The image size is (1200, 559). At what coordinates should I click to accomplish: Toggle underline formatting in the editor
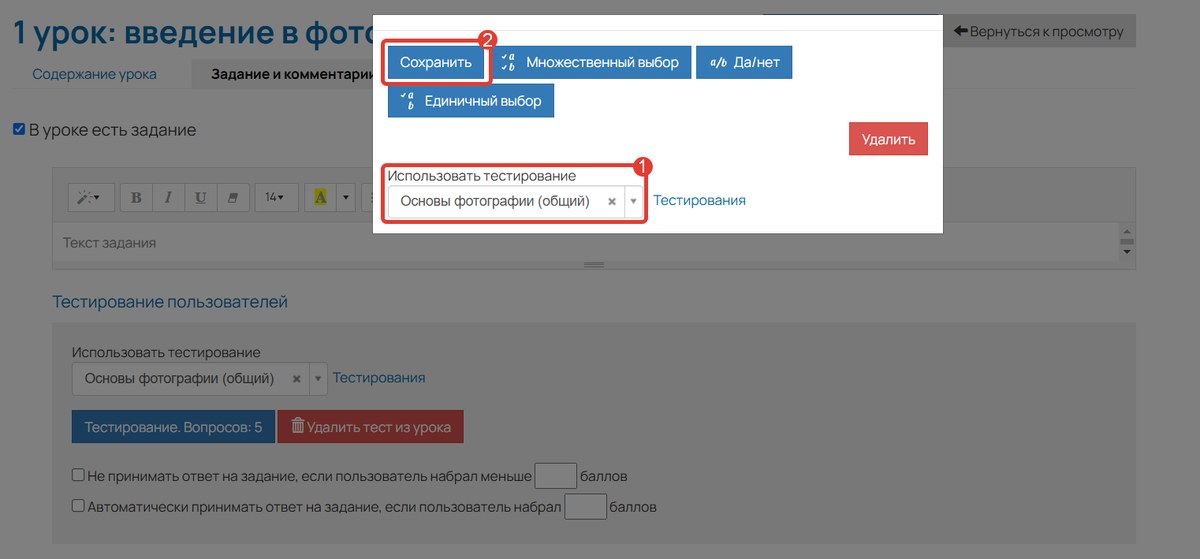click(x=200, y=197)
